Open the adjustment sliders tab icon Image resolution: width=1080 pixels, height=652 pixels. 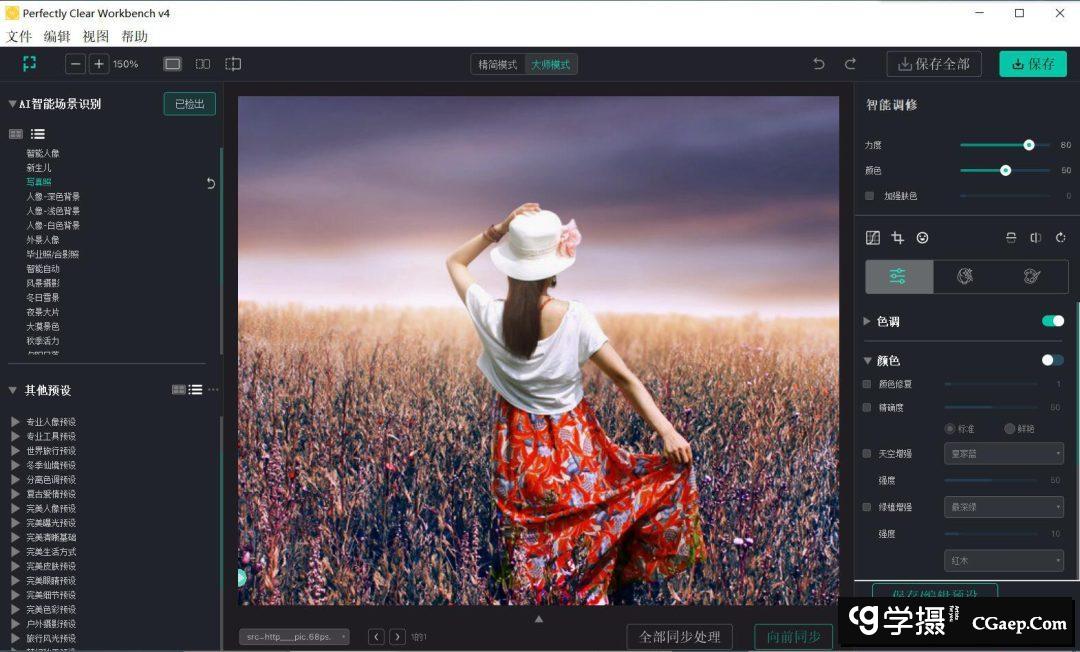[898, 277]
